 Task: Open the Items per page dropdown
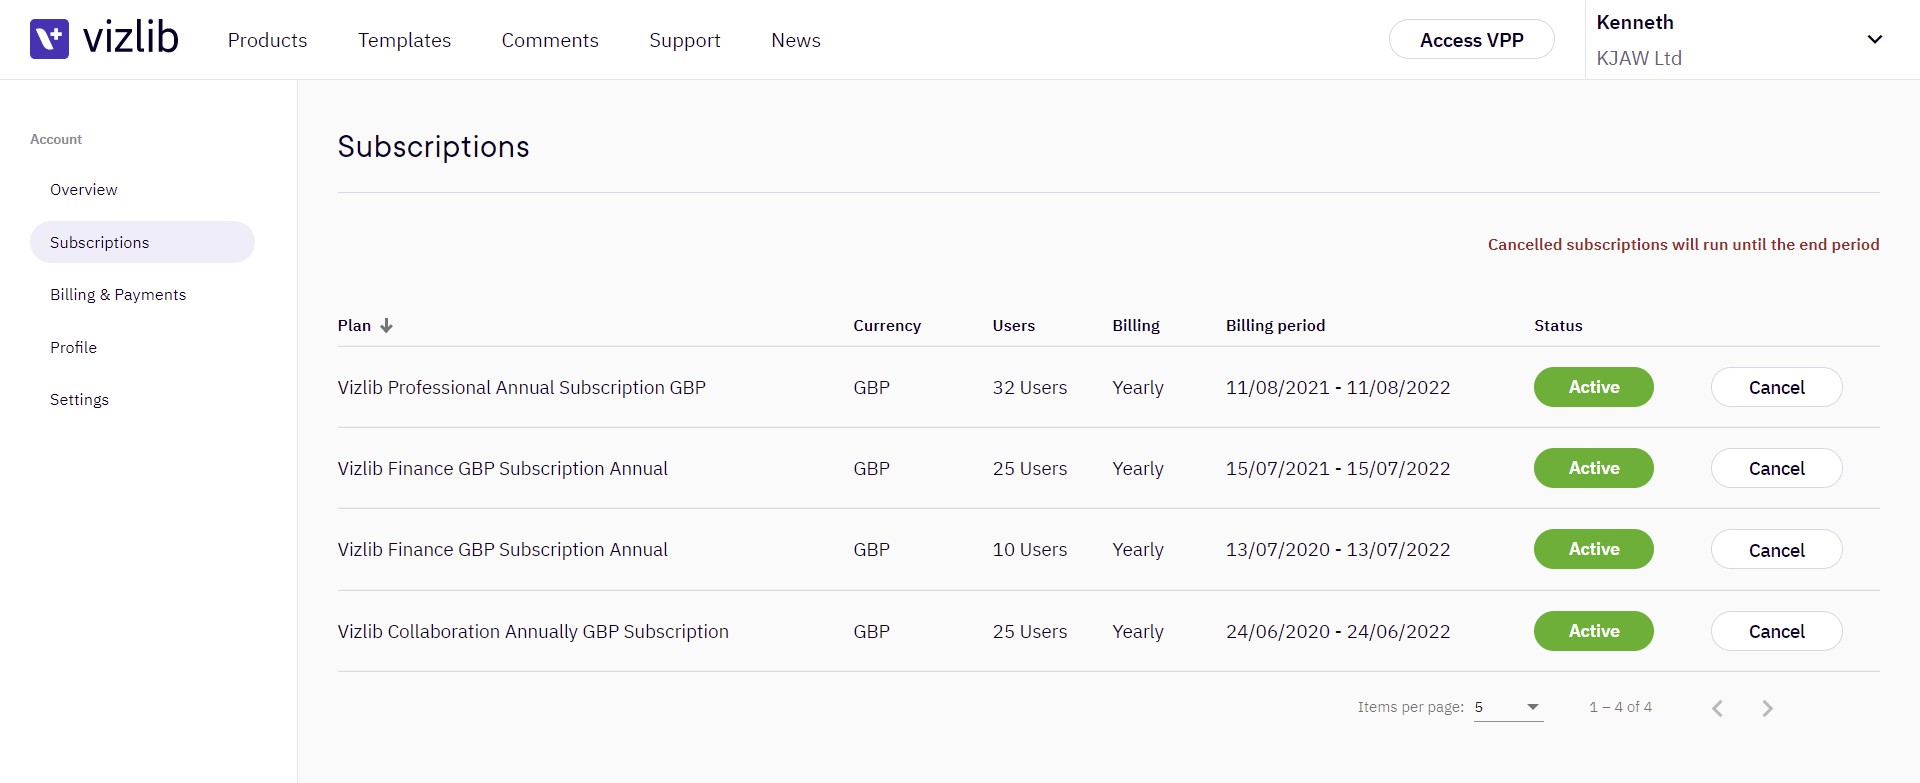tap(1508, 707)
